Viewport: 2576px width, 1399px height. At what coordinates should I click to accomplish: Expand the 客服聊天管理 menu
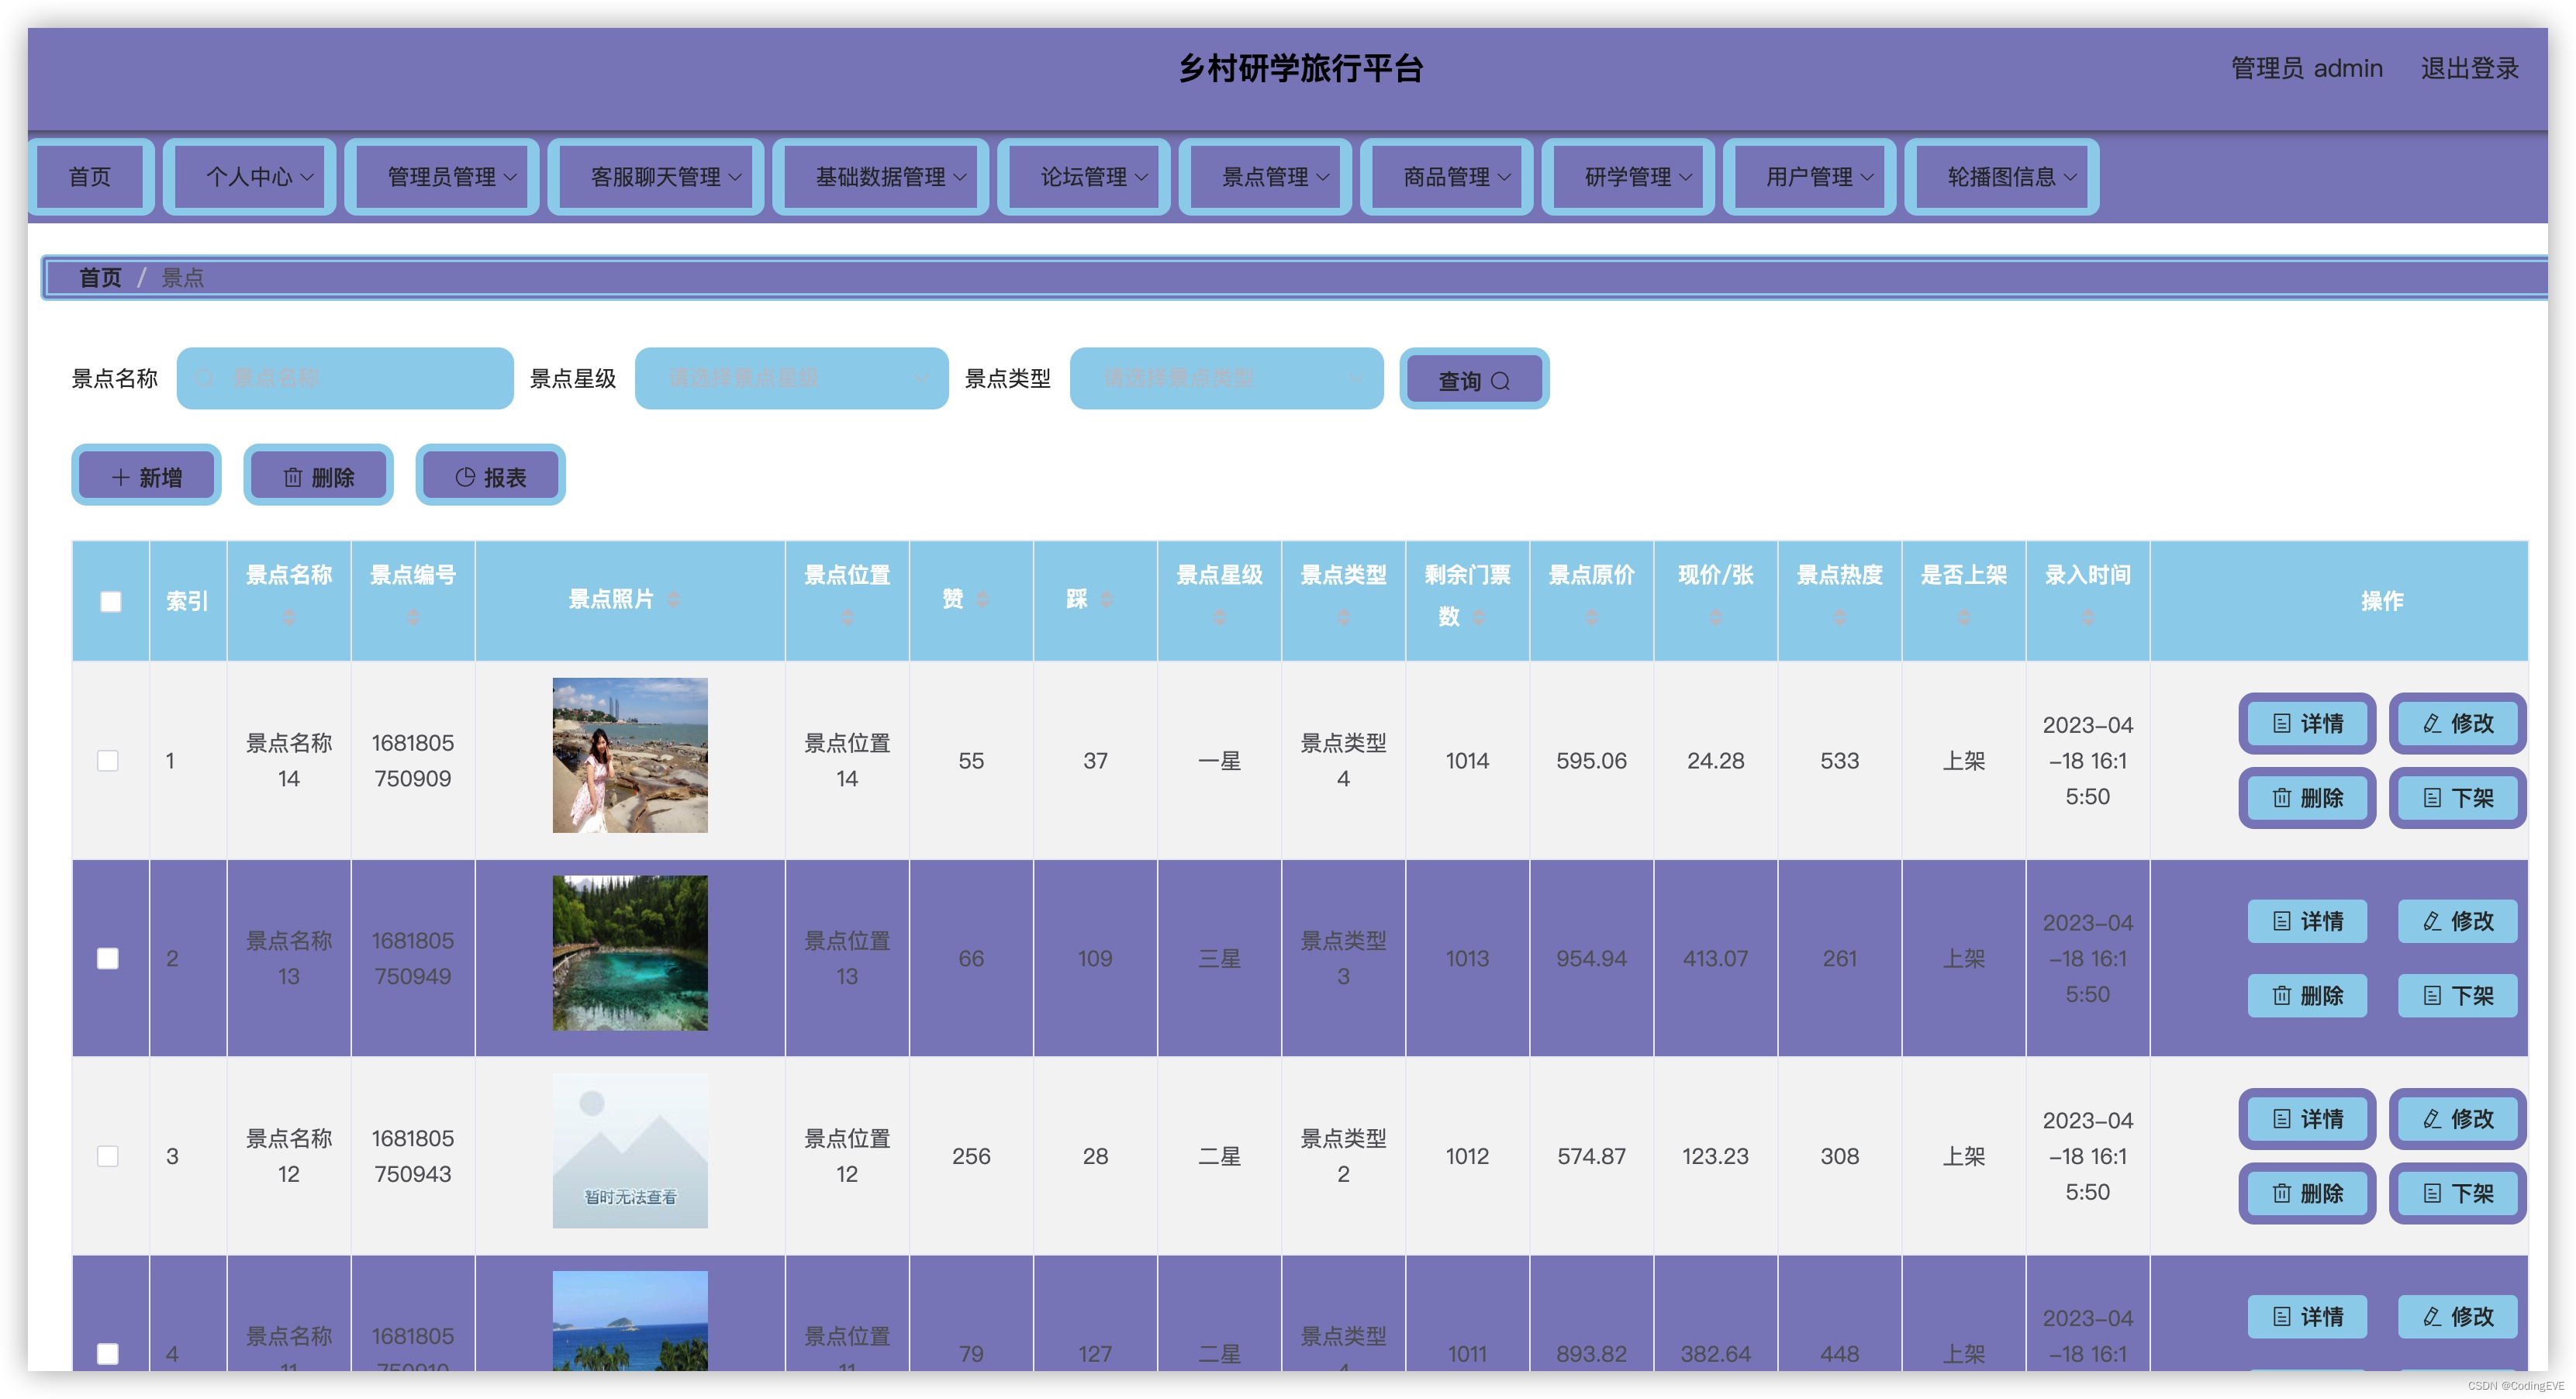pos(655,177)
